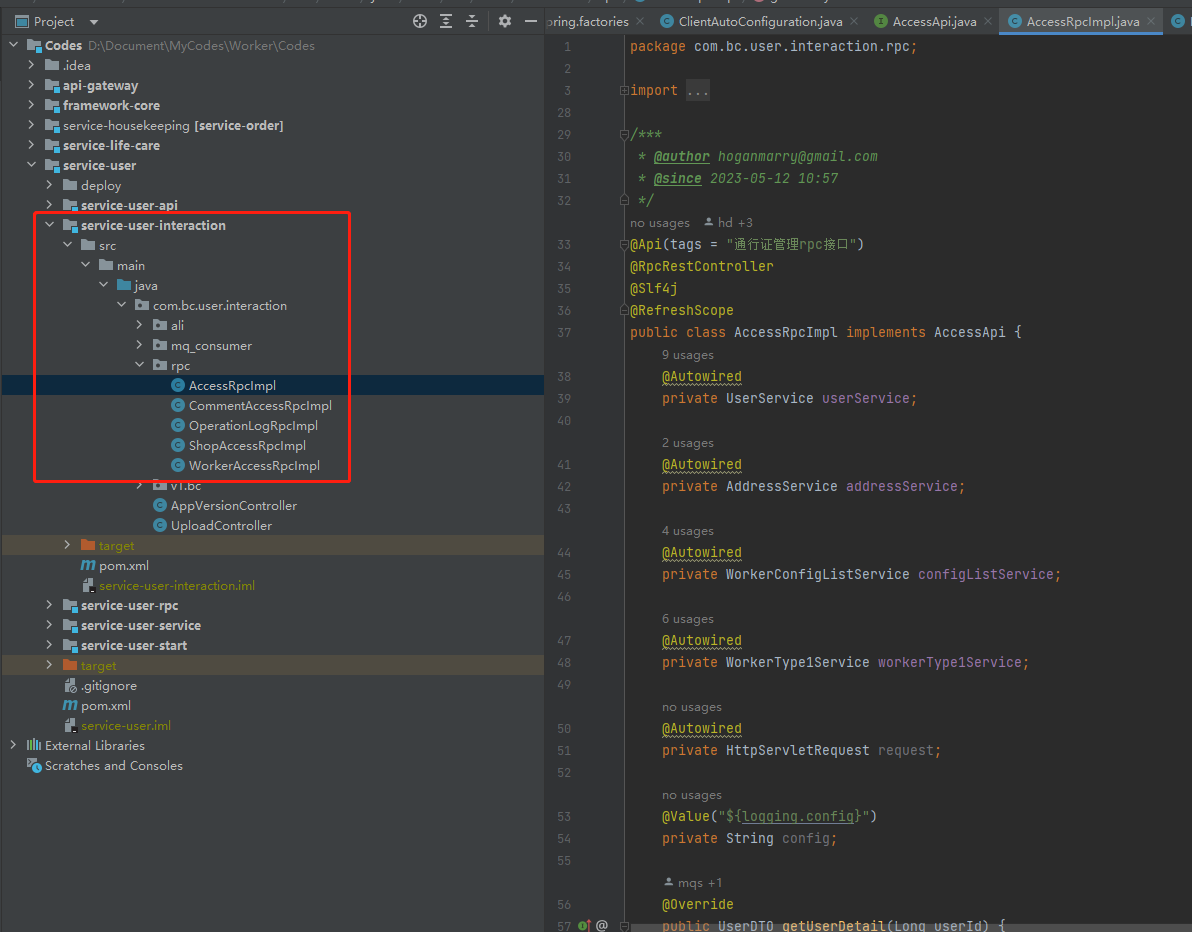Expand the service-user-start module
Image resolution: width=1192 pixels, height=932 pixels.
click(49, 645)
